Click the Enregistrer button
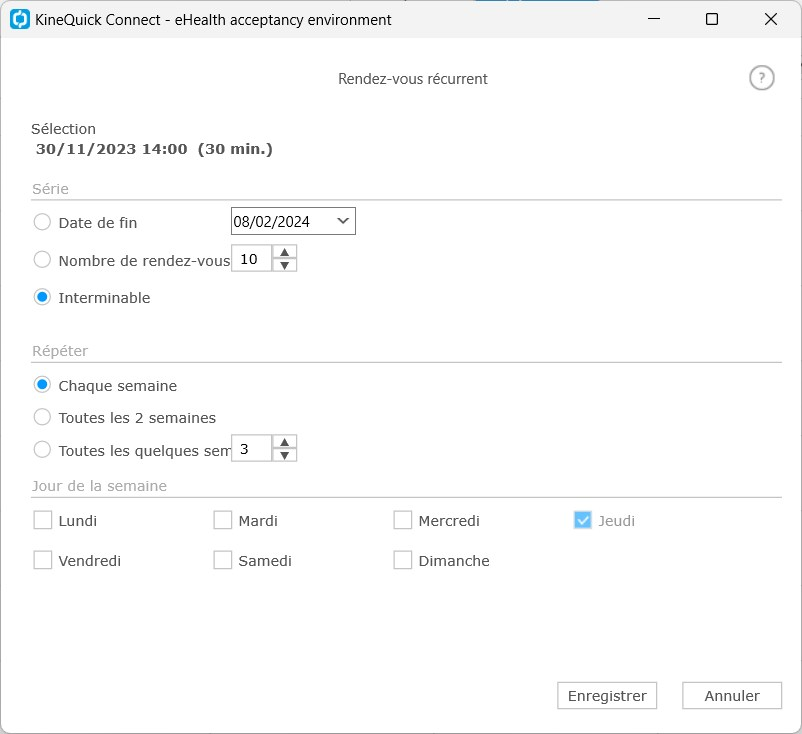Viewport: 802px width, 734px height. coord(607,696)
